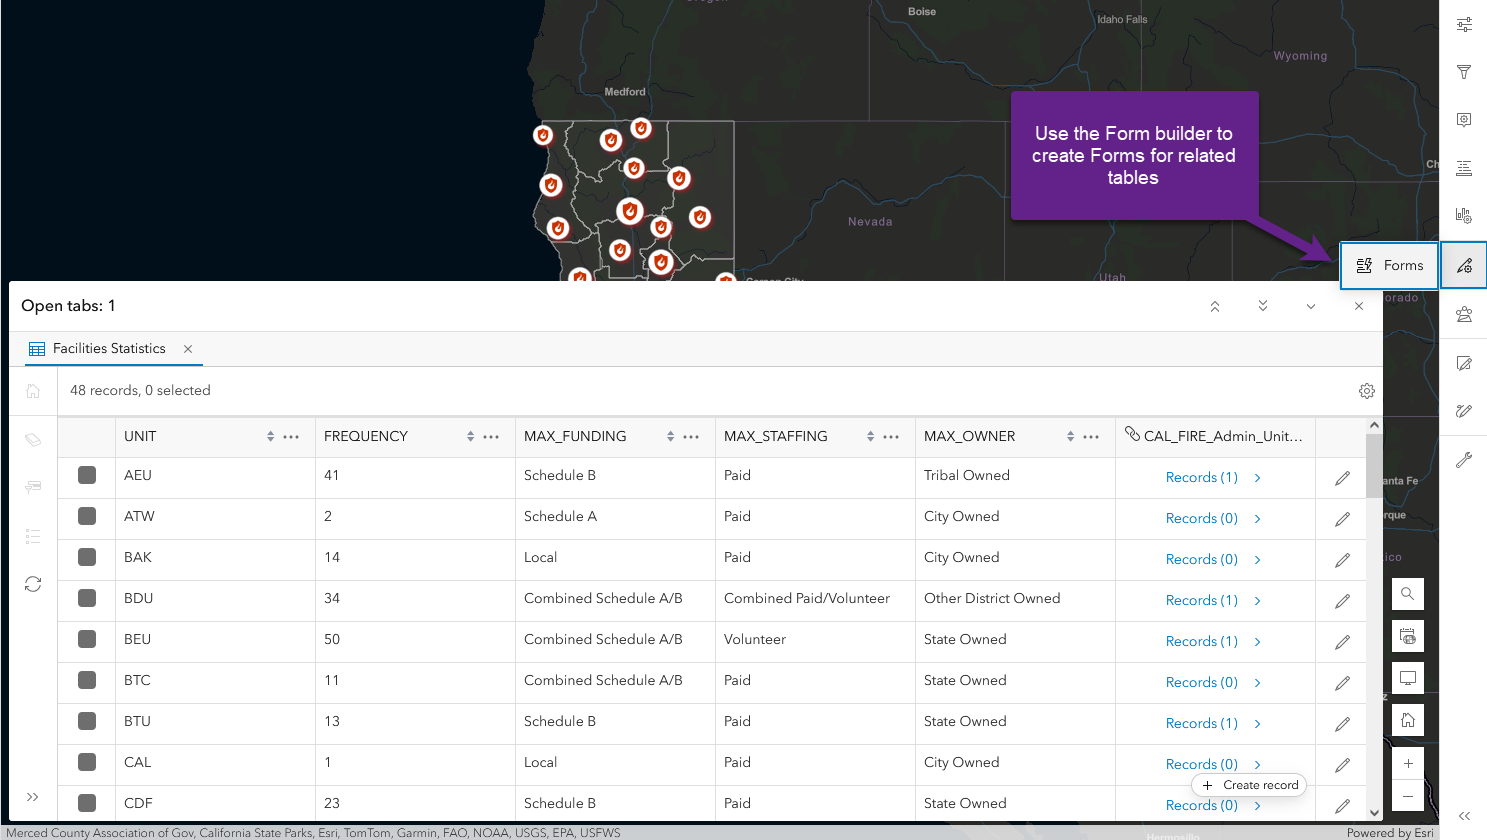This screenshot has height=840, width=1487.
Task: Sort by the FREQUENCY column arrows
Action: point(470,437)
